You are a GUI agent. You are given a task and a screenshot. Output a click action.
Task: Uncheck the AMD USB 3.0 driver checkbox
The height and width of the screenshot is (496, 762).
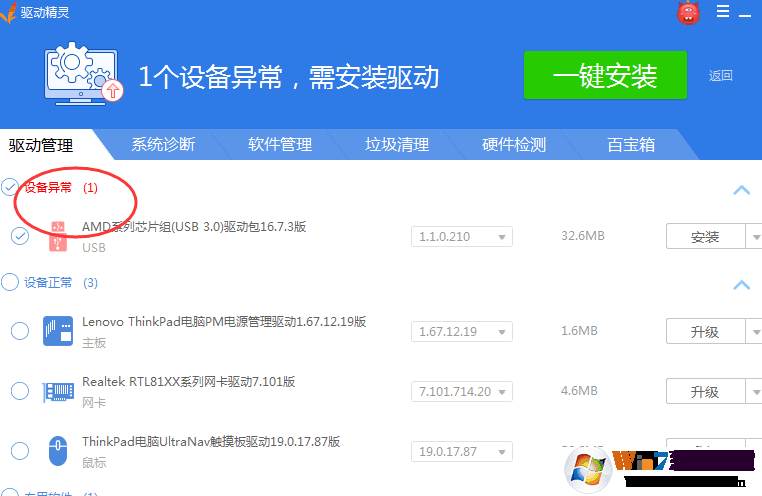[x=20, y=236]
